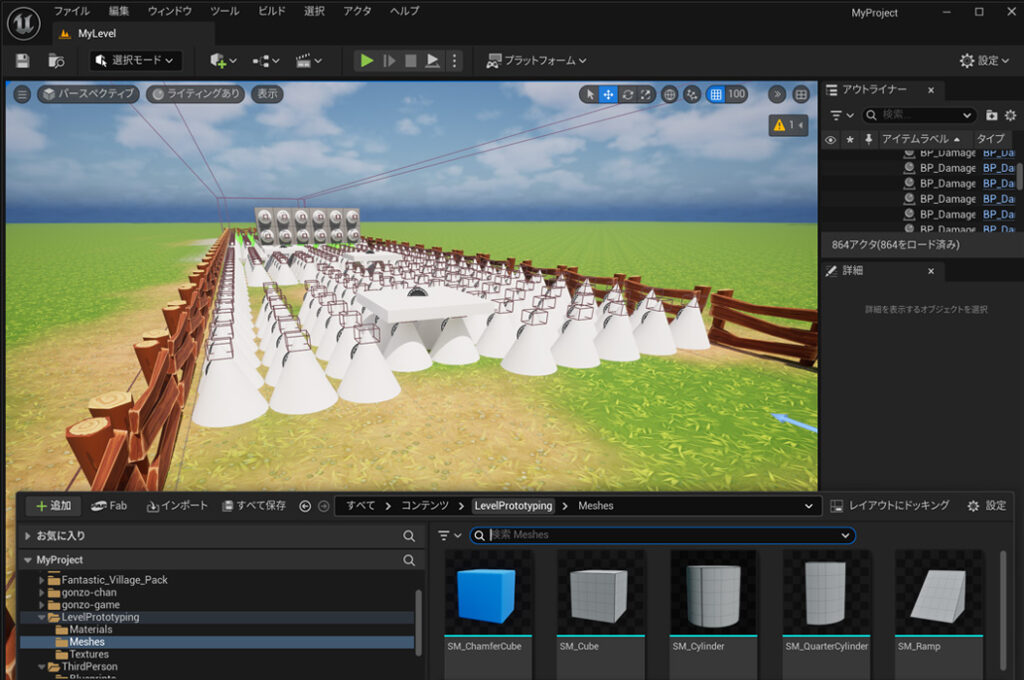Image resolution: width=1024 pixels, height=680 pixels.
Task: Select the rotate gizmo tool
Action: 627,95
